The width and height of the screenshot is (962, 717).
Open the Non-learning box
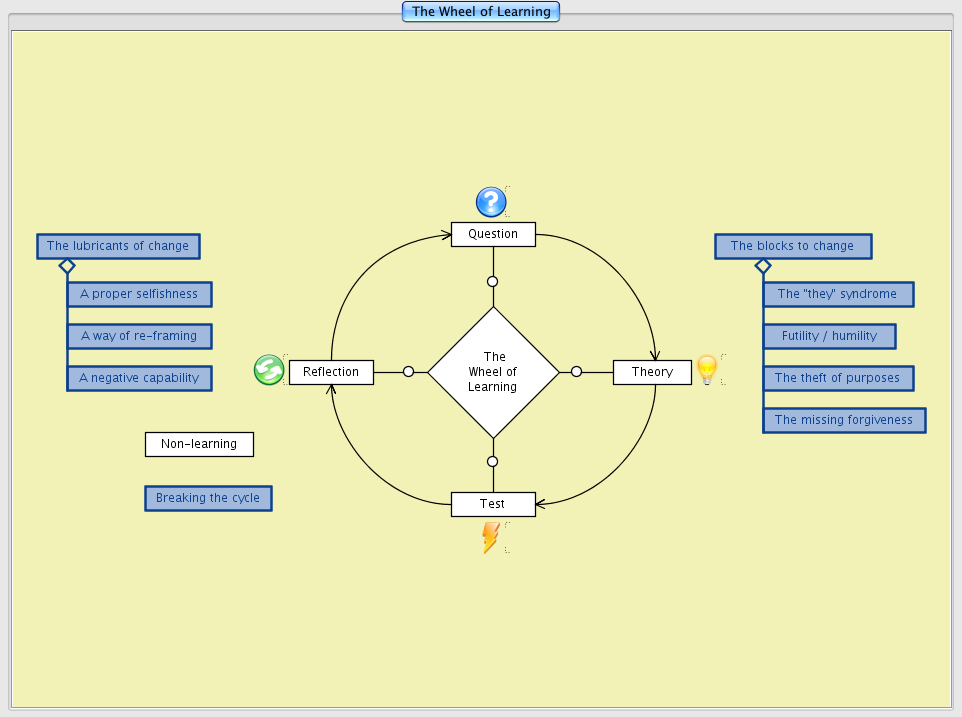coord(199,444)
